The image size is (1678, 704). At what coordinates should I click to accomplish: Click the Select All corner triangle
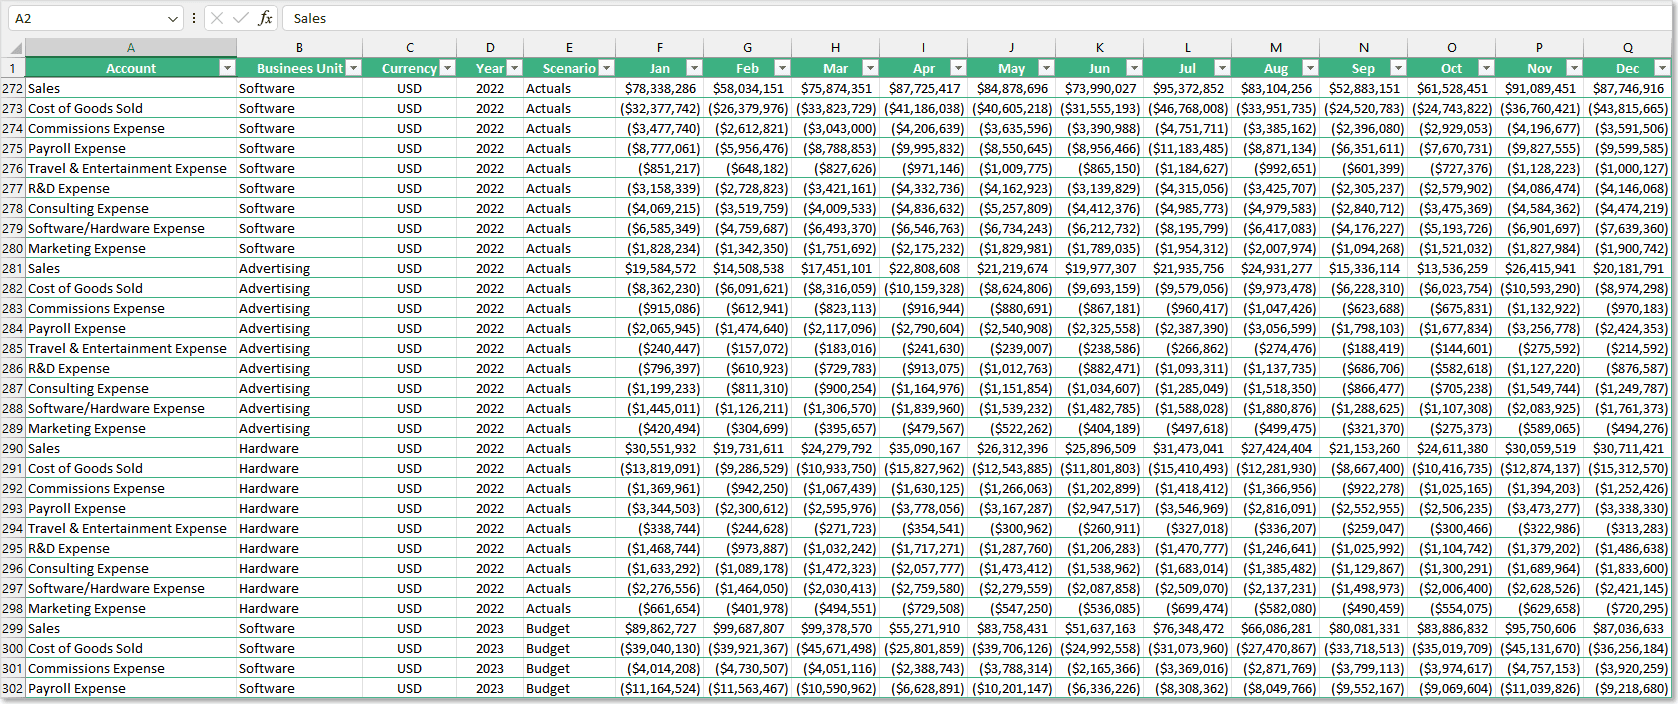16,47
